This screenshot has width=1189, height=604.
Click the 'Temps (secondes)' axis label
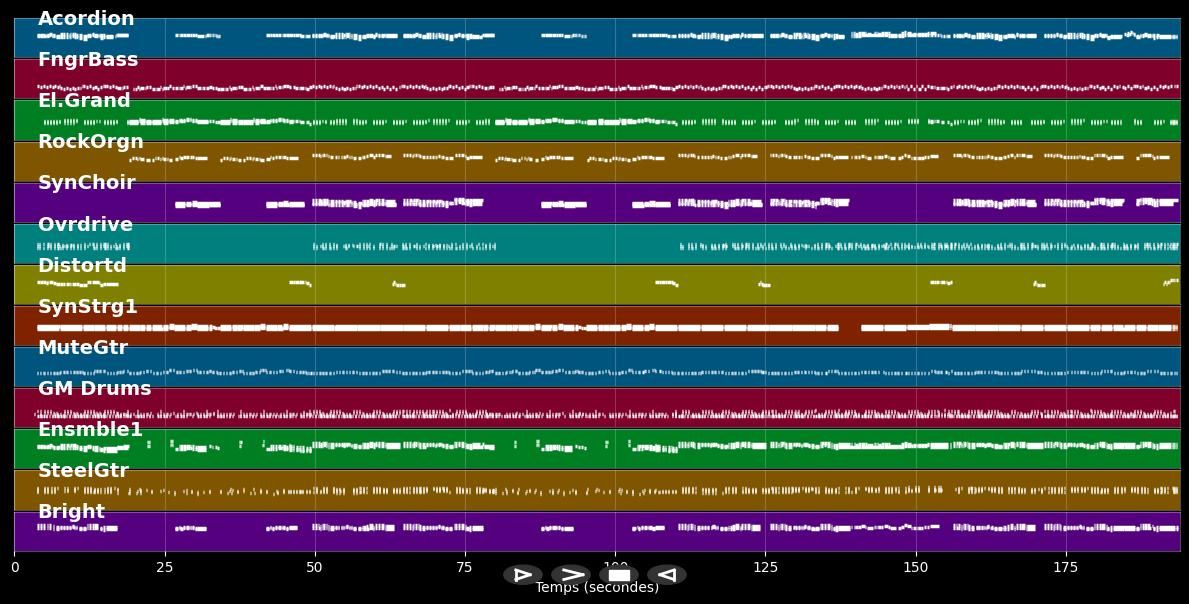[597, 589]
